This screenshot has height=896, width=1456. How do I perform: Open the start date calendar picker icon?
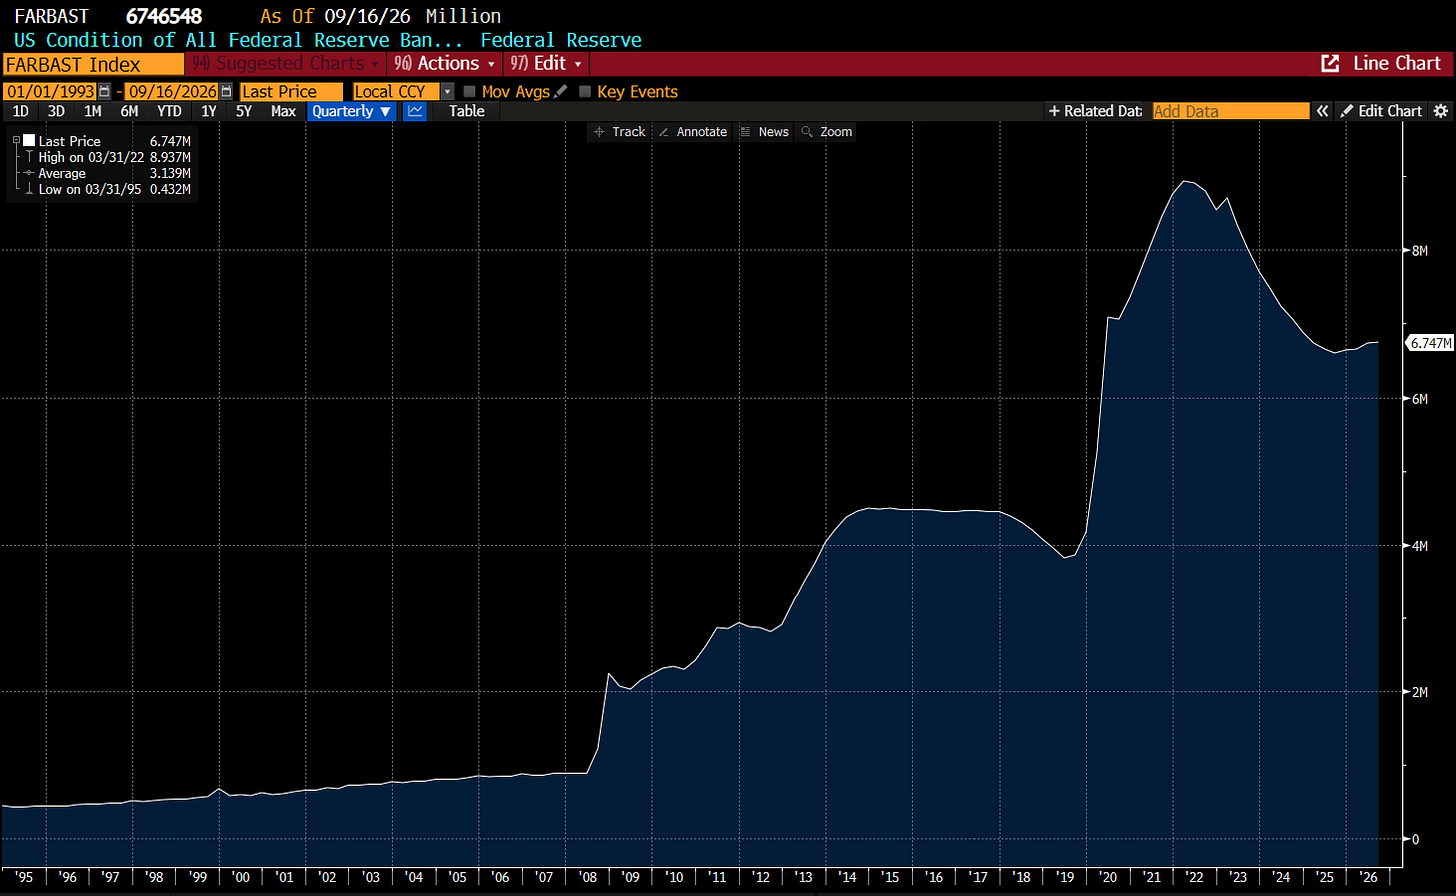tap(105, 91)
